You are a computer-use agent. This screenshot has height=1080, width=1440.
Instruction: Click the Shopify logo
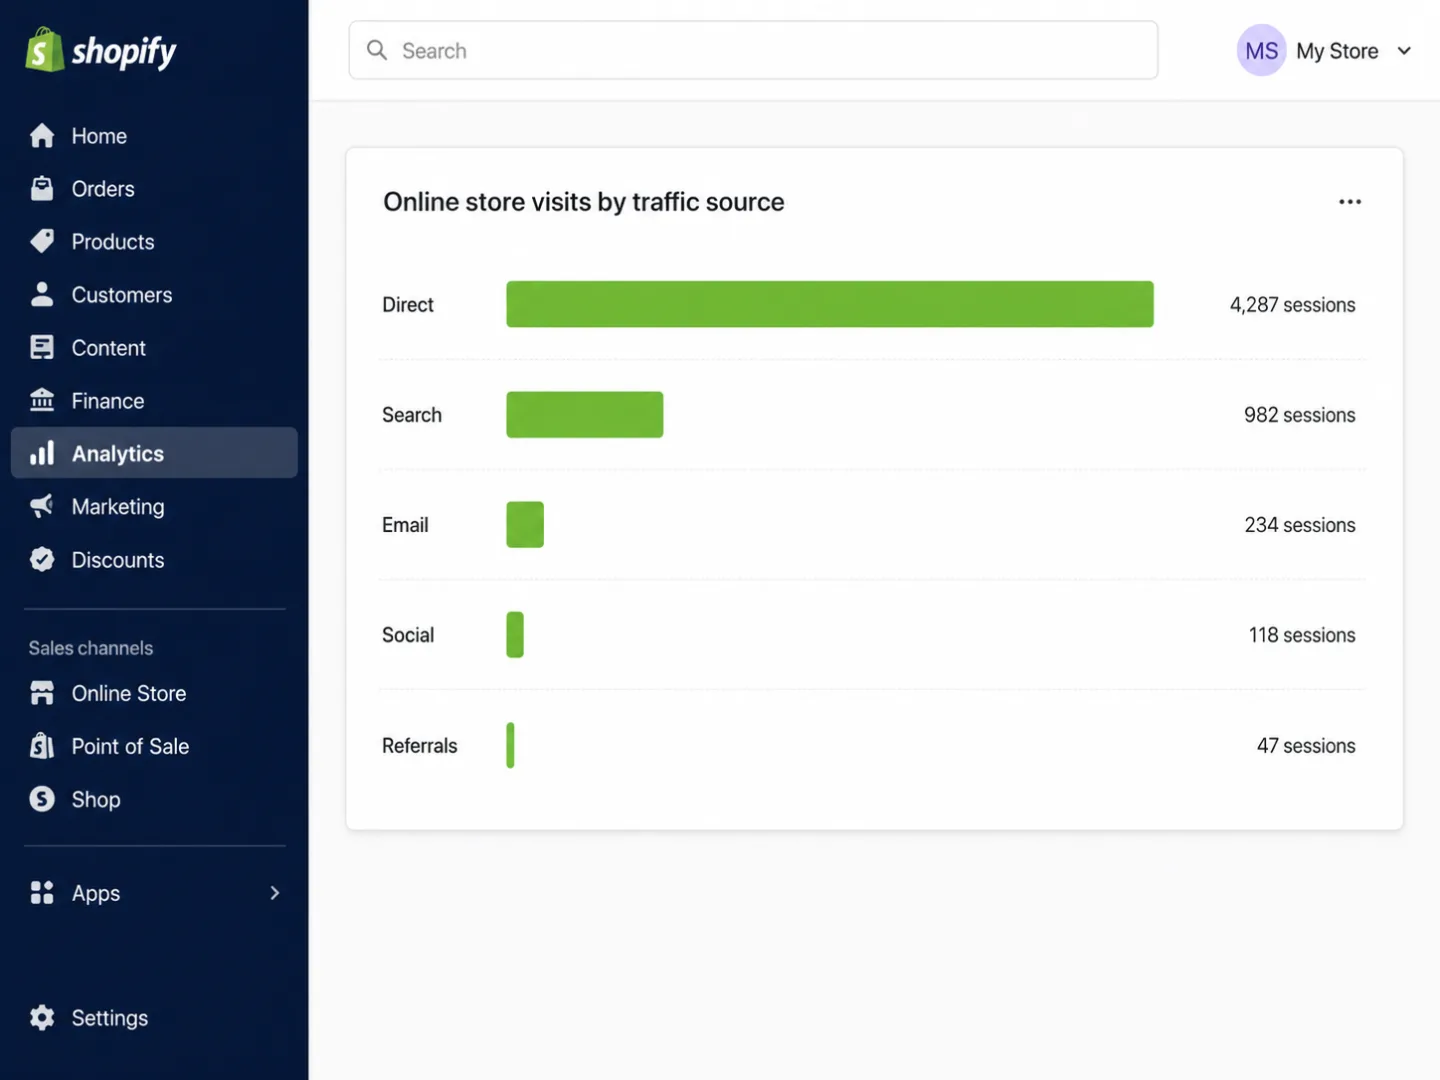click(x=101, y=50)
